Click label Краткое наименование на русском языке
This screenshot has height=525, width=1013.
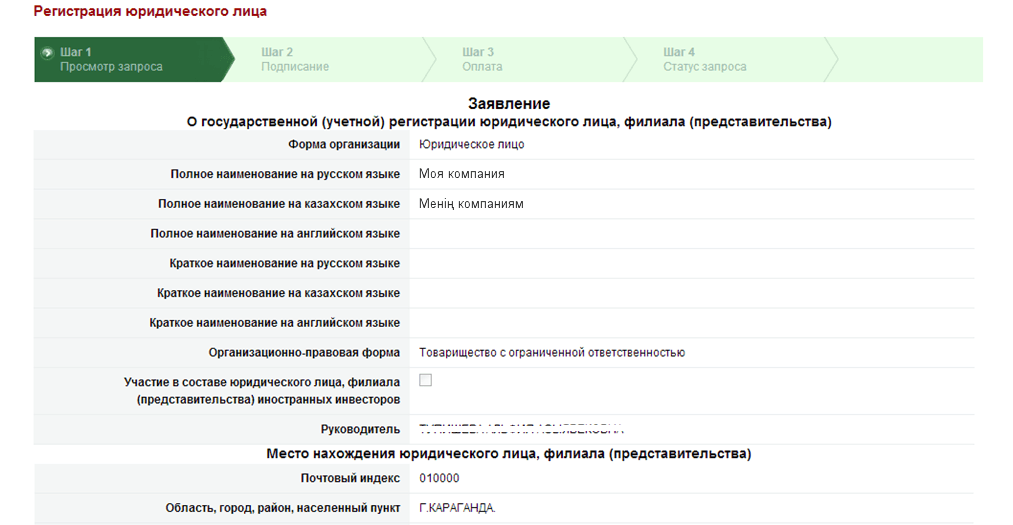[x=285, y=263]
